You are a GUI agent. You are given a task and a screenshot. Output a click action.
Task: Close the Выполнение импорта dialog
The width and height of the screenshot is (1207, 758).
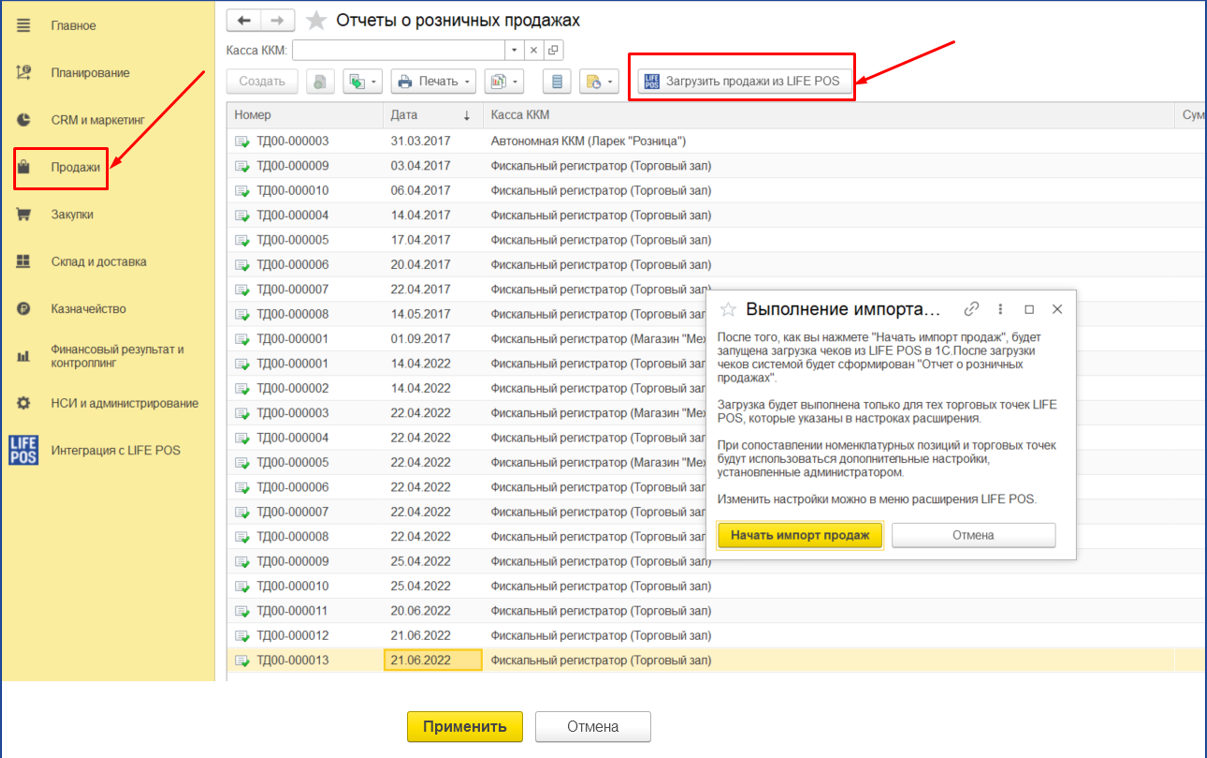click(1057, 309)
